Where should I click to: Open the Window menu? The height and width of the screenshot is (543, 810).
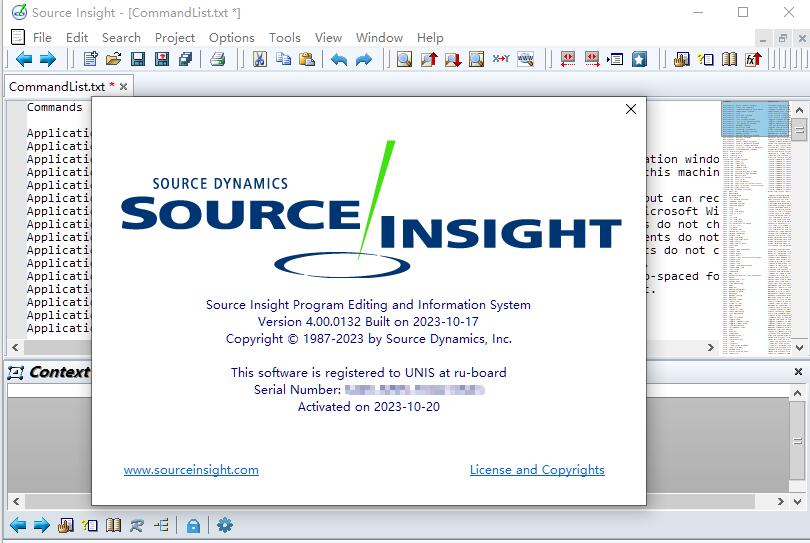[x=379, y=38]
